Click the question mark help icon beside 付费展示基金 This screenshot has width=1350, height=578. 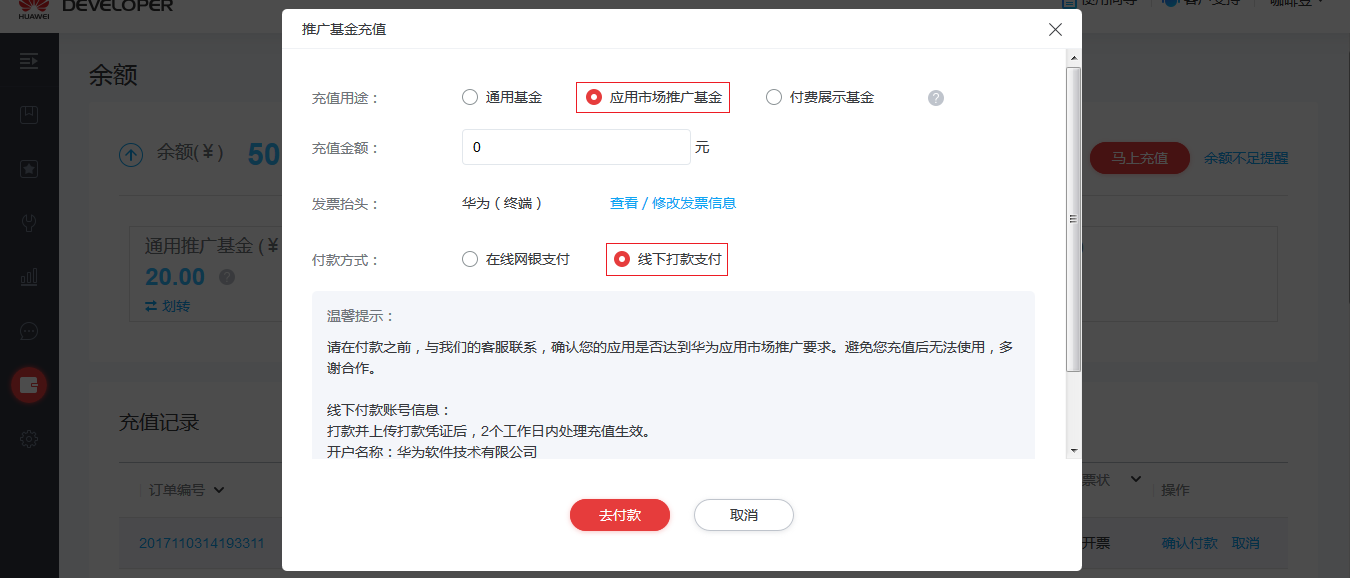[935, 97]
